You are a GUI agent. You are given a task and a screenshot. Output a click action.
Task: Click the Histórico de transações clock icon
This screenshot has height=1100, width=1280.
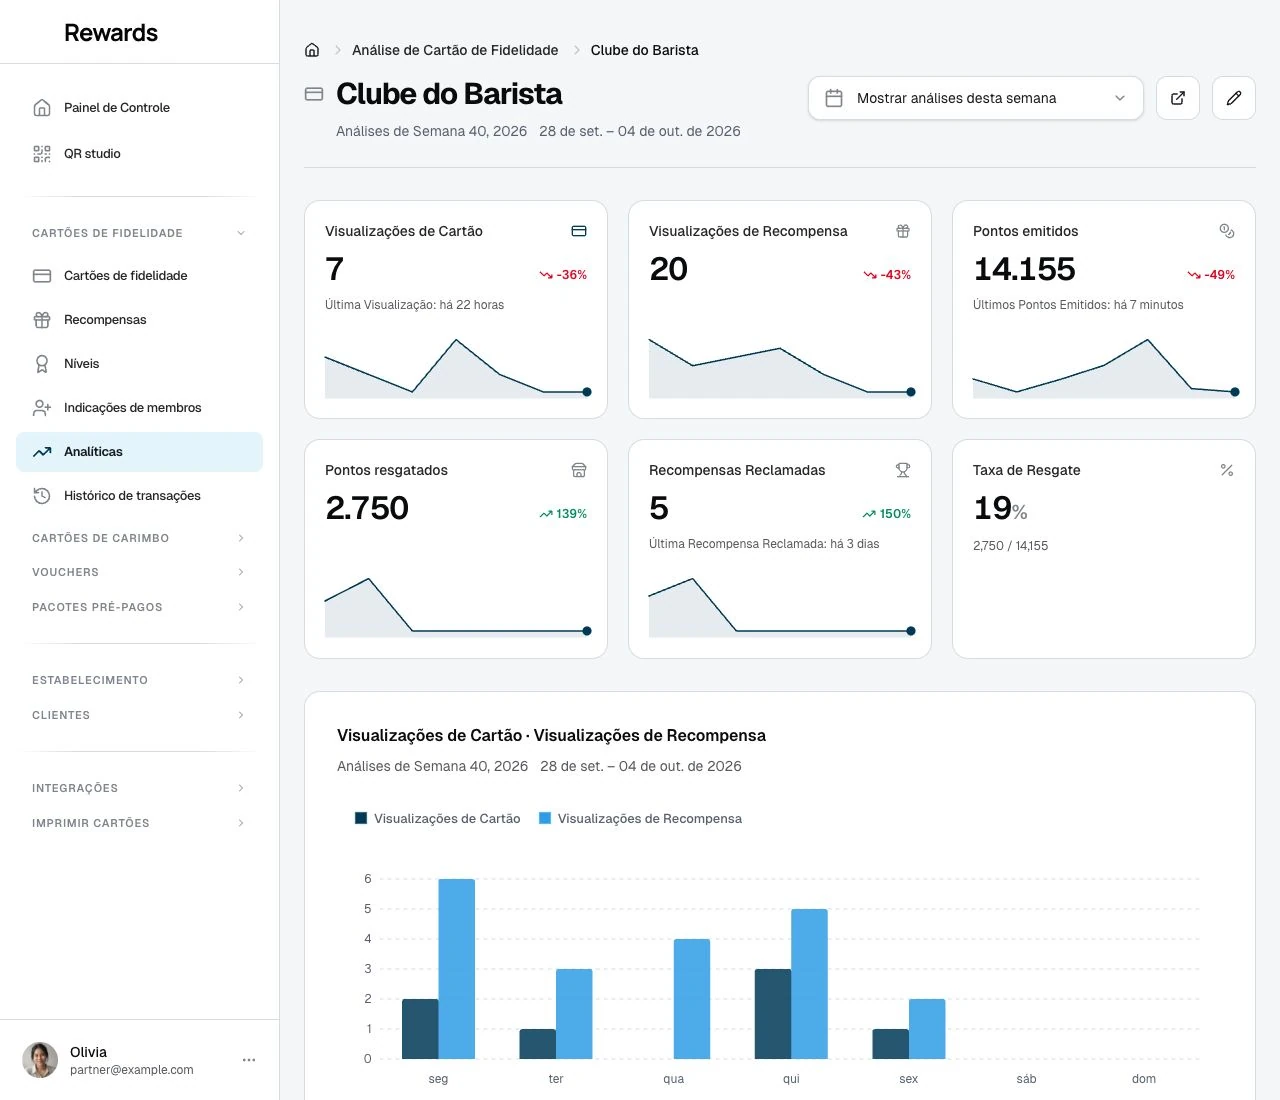click(x=42, y=496)
